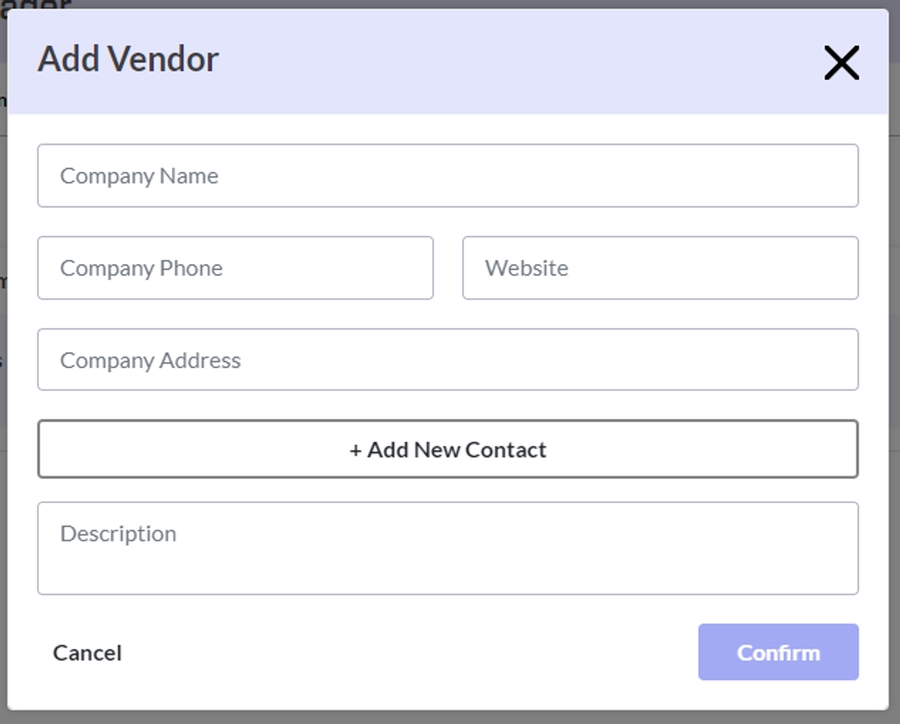Screen dimensions: 900x724
Task: Click the Company Address placeholder text
Action: tap(150, 360)
